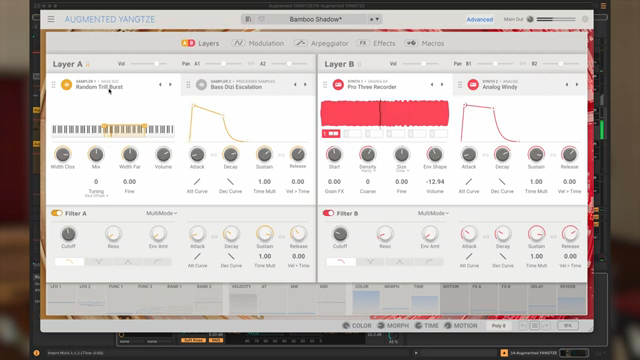Grab drag handle beside Random Trill Burst

53,84
